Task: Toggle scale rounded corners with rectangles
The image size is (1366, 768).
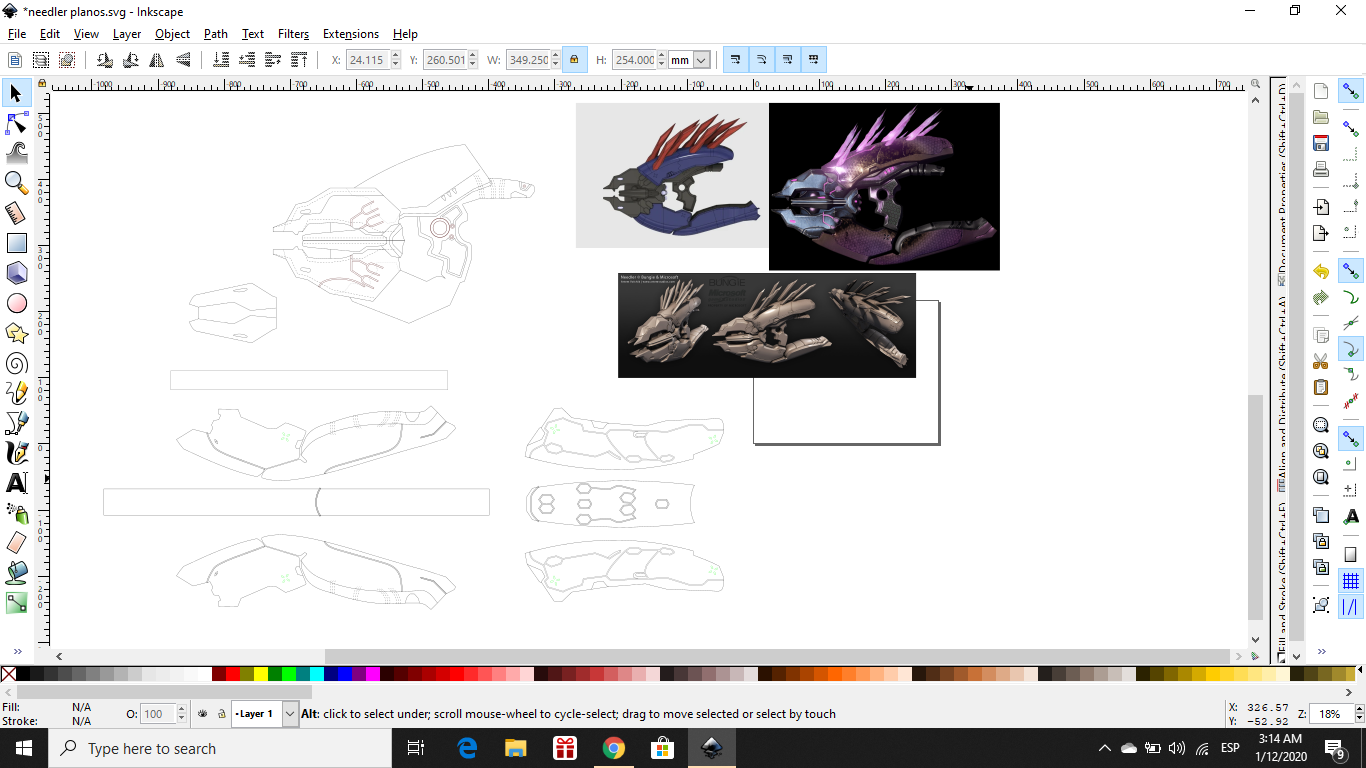Action: pos(761,60)
